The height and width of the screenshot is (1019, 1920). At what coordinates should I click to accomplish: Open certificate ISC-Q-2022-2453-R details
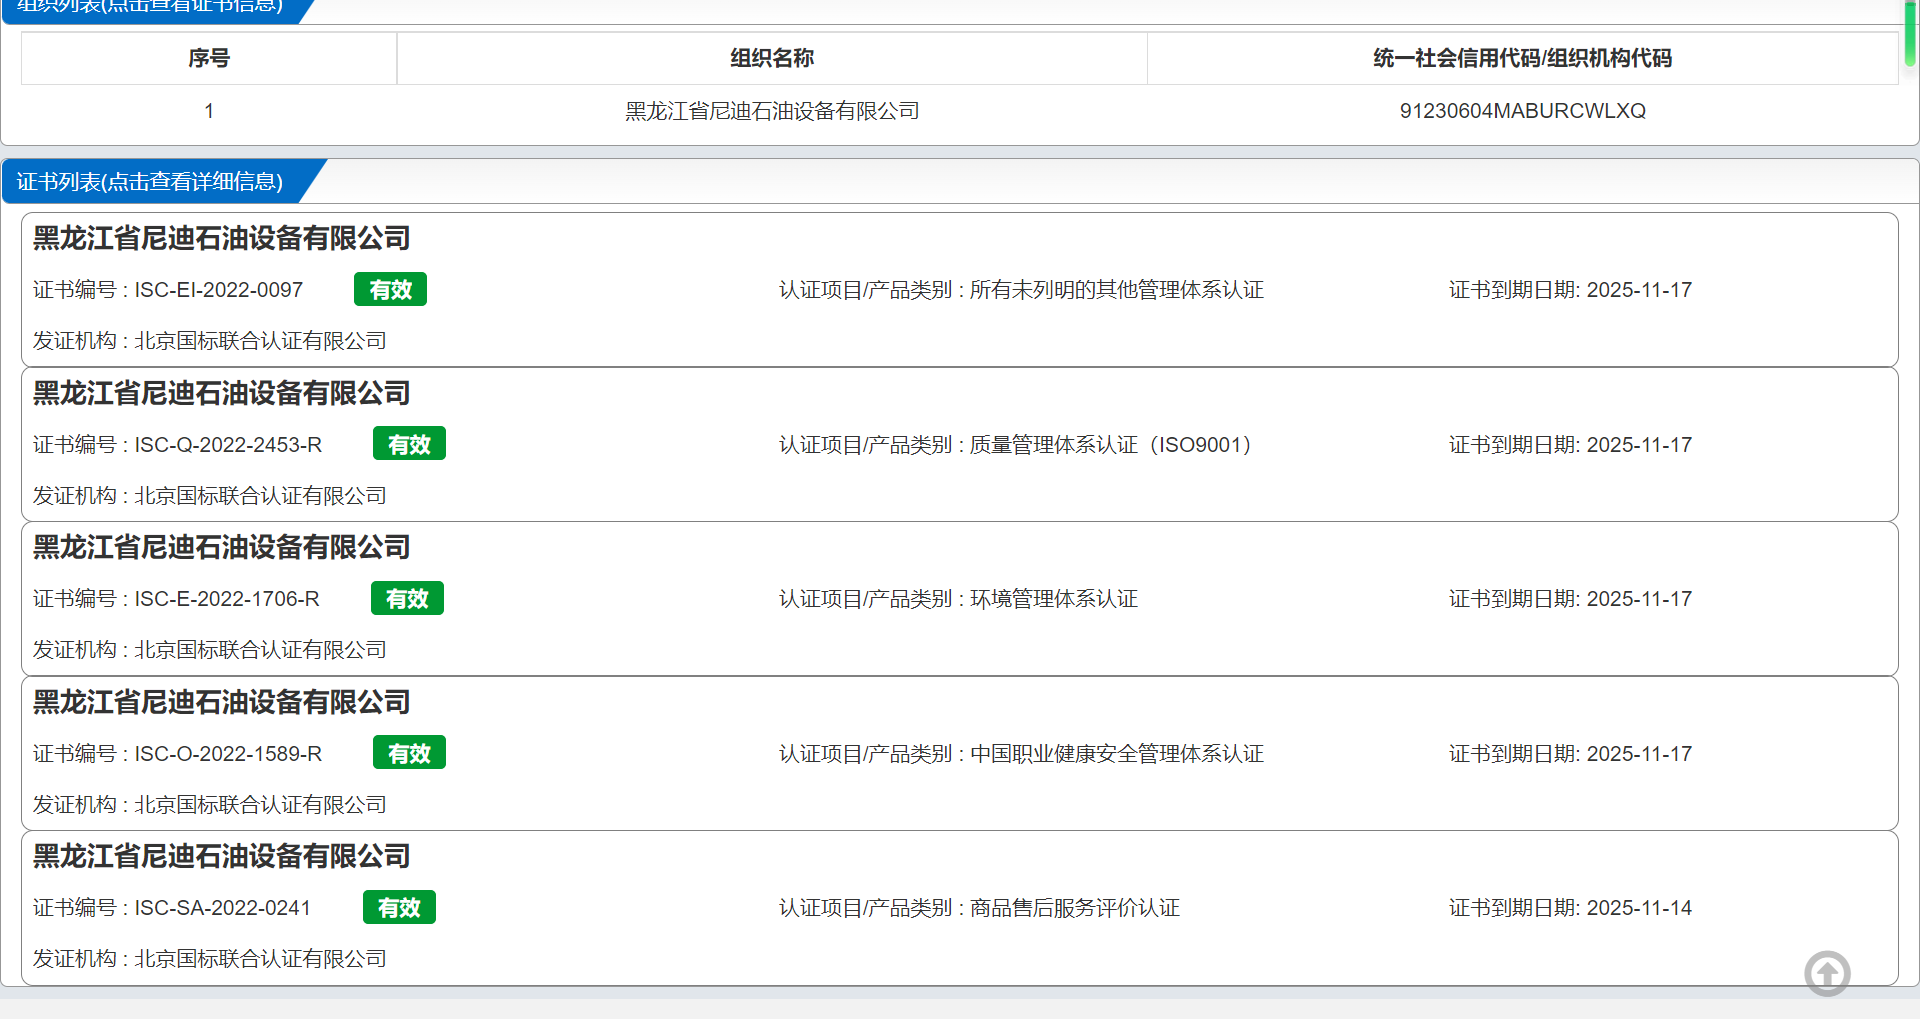tap(960, 444)
